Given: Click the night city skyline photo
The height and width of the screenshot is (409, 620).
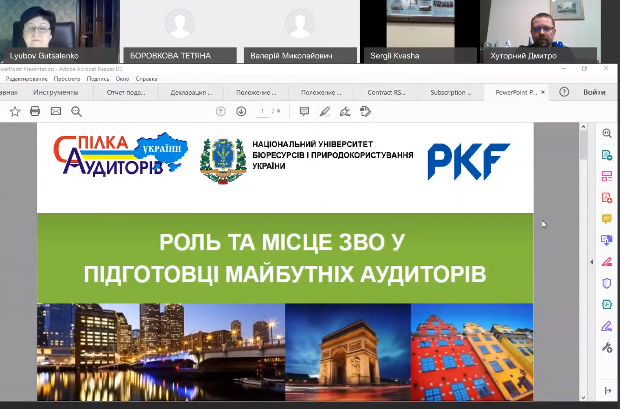Looking at the screenshot, I should [x=161, y=352].
